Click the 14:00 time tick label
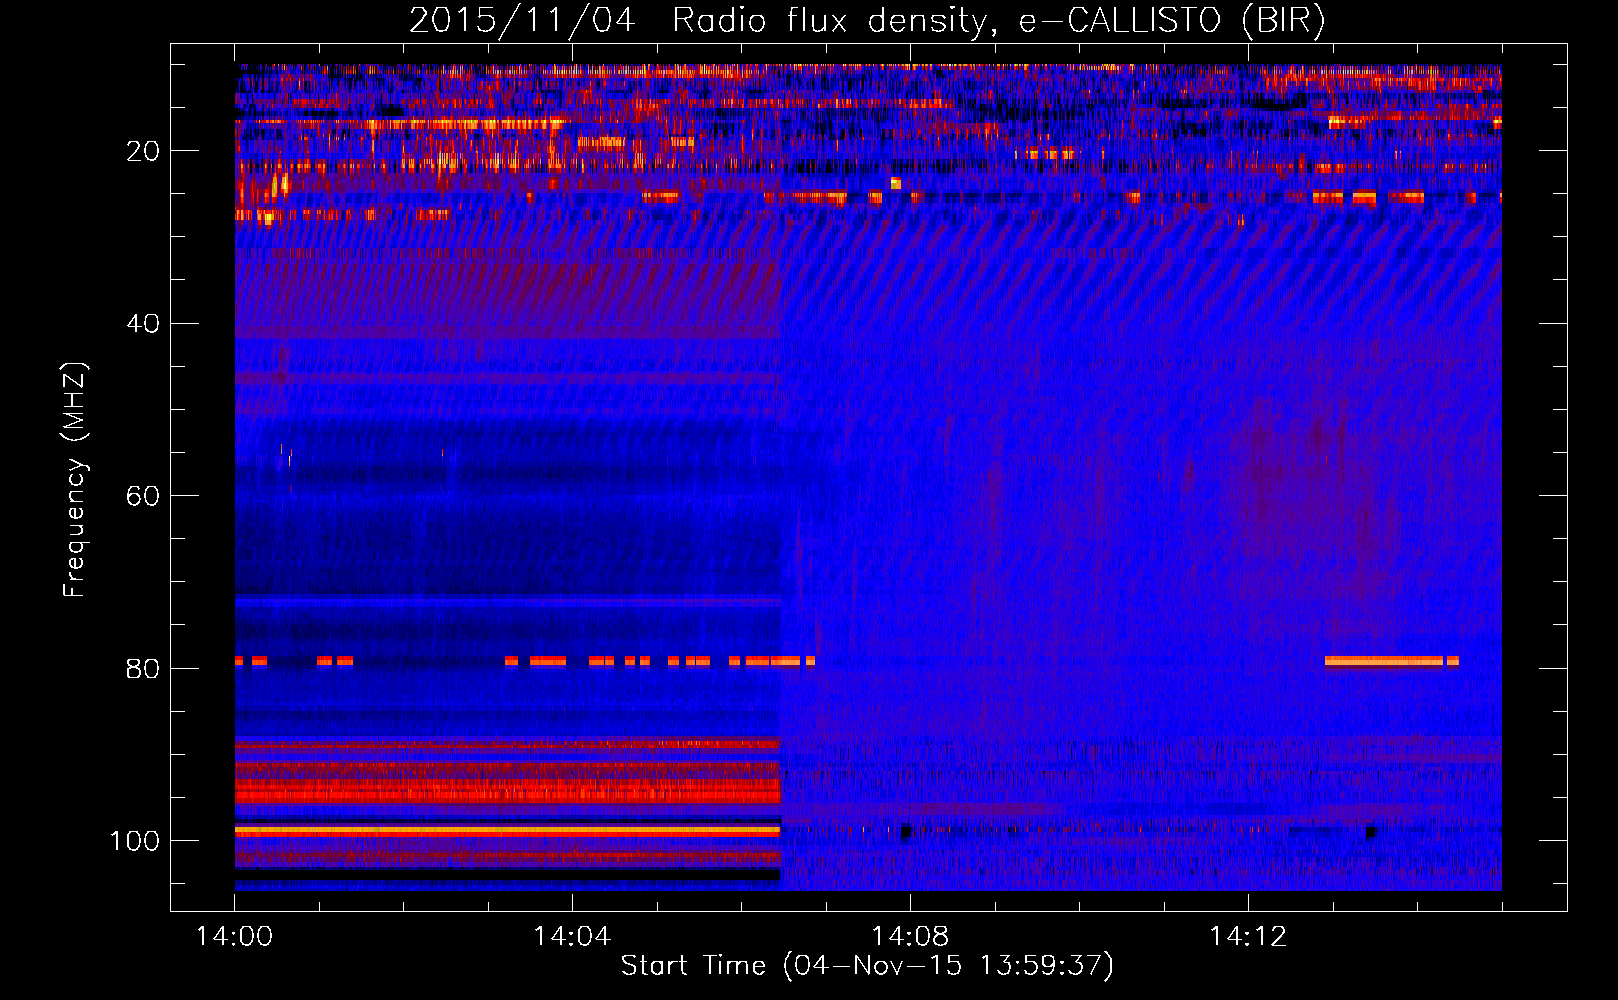Screen dimensions: 1618x1000 point(235,936)
